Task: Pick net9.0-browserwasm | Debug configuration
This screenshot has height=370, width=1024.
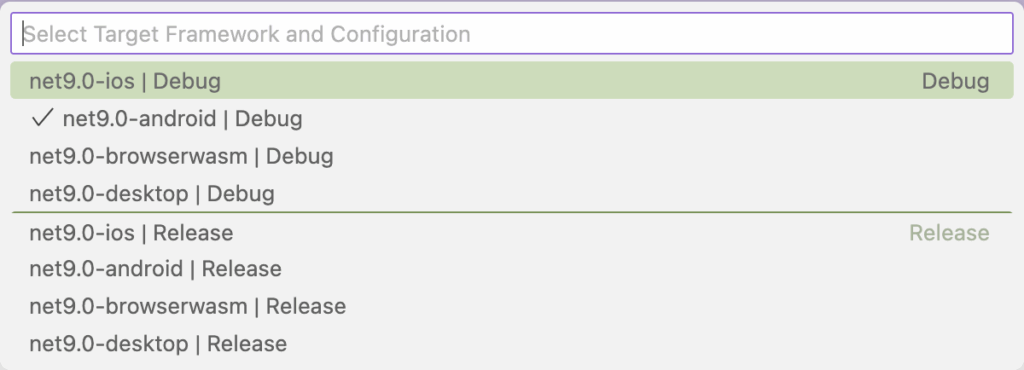Action: 512,157
